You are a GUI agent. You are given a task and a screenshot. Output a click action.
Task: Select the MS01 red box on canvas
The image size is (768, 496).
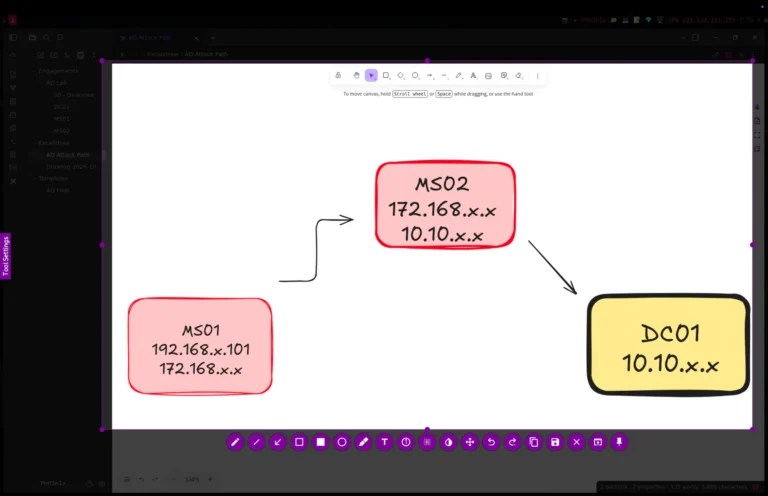[x=200, y=346]
